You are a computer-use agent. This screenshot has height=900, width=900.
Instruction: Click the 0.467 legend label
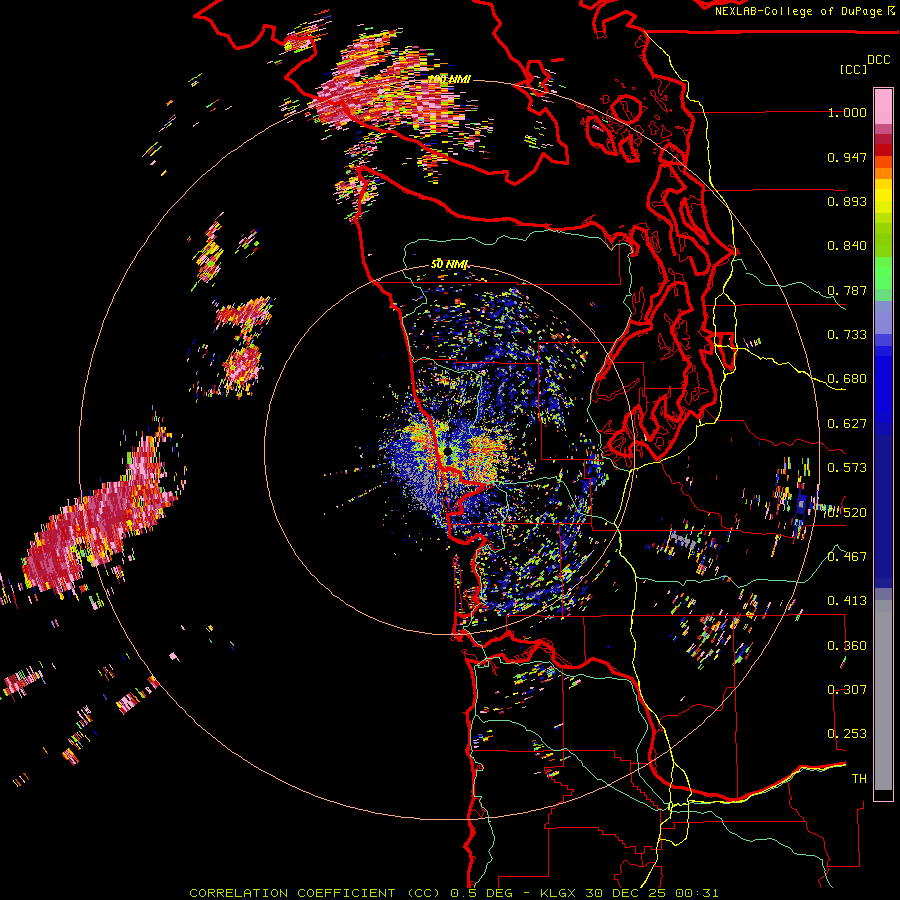click(x=847, y=557)
